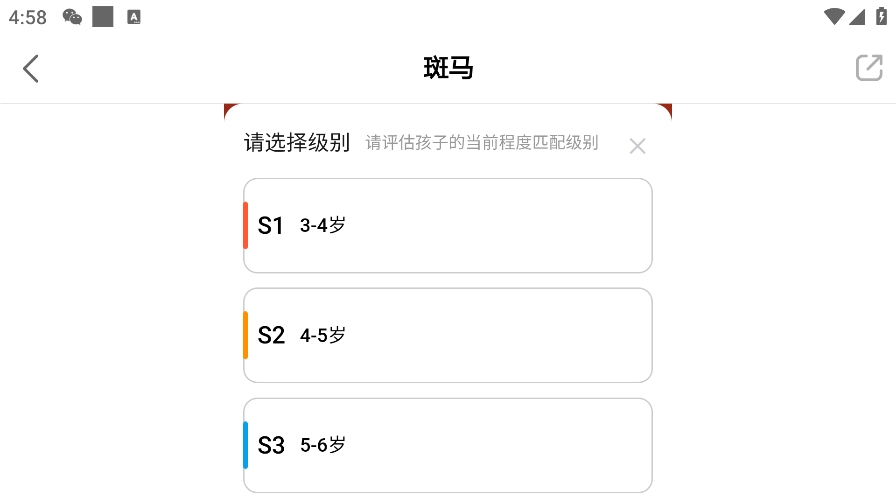Choose the S2 level card
This screenshot has height=504, width=896.
(448, 335)
